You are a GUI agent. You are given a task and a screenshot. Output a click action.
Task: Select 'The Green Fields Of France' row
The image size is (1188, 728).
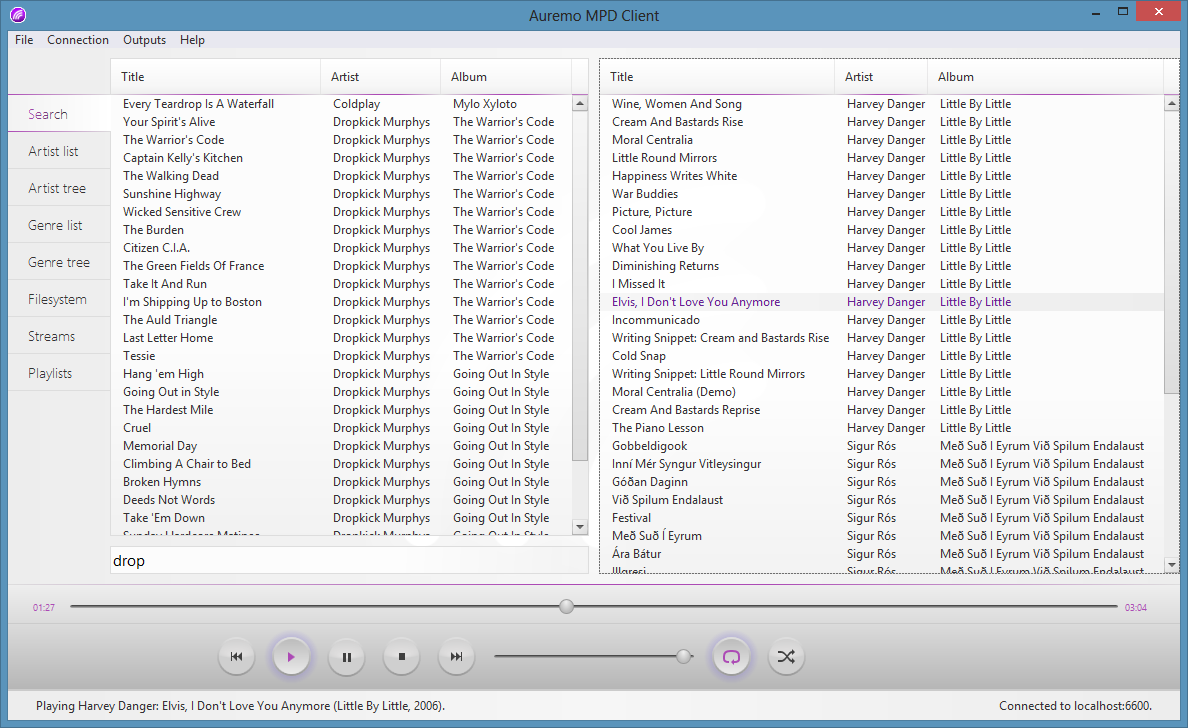[x=341, y=266]
